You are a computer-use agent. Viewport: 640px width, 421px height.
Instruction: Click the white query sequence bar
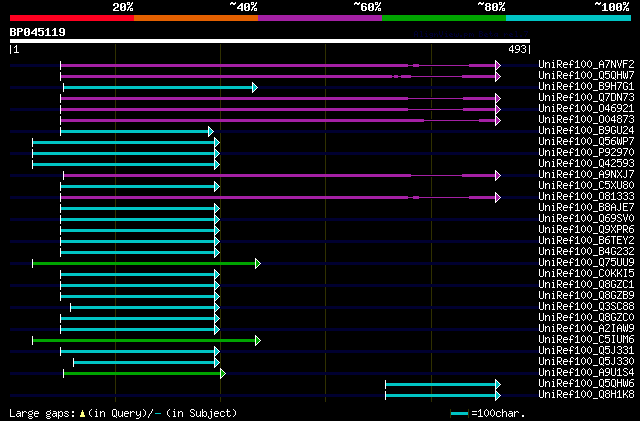270,41
